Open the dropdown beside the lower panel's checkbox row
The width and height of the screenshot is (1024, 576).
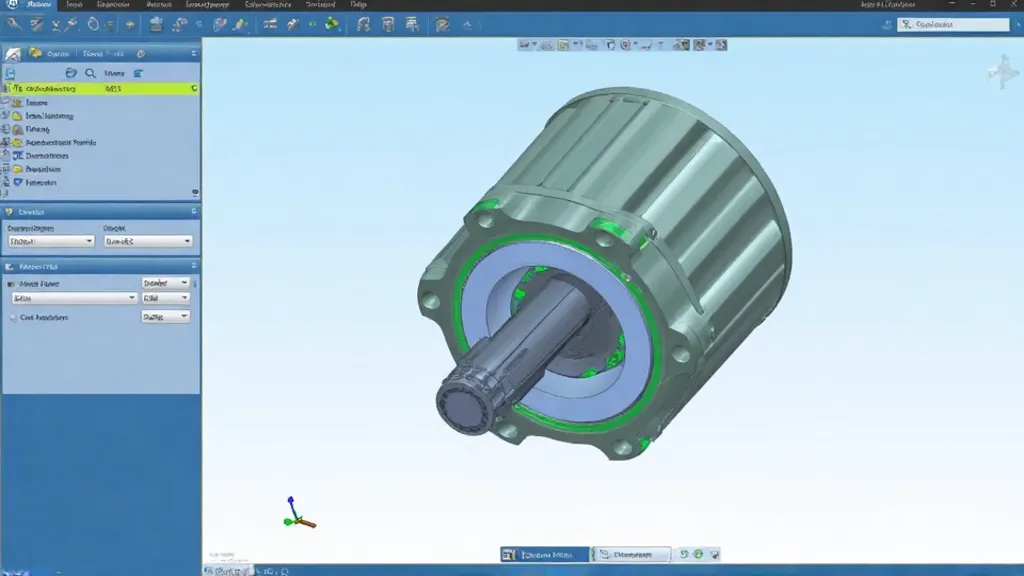pos(165,283)
